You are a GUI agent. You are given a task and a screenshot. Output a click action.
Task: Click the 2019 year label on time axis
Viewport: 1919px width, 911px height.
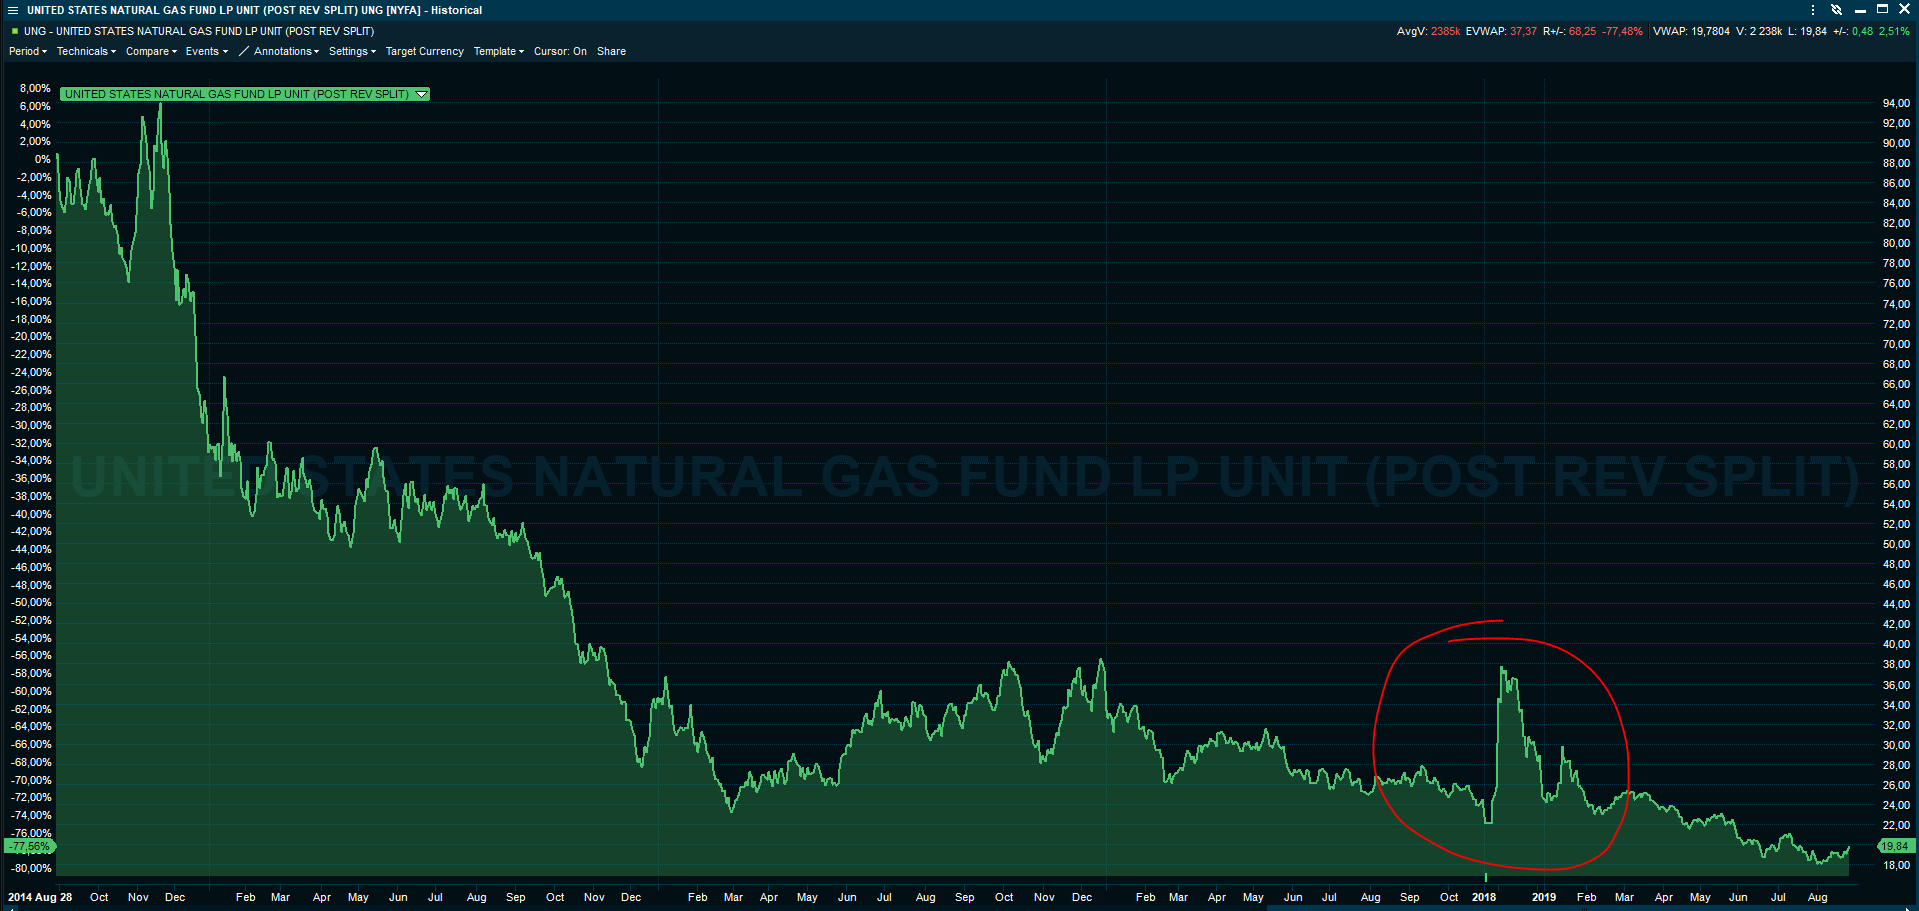pos(1544,897)
